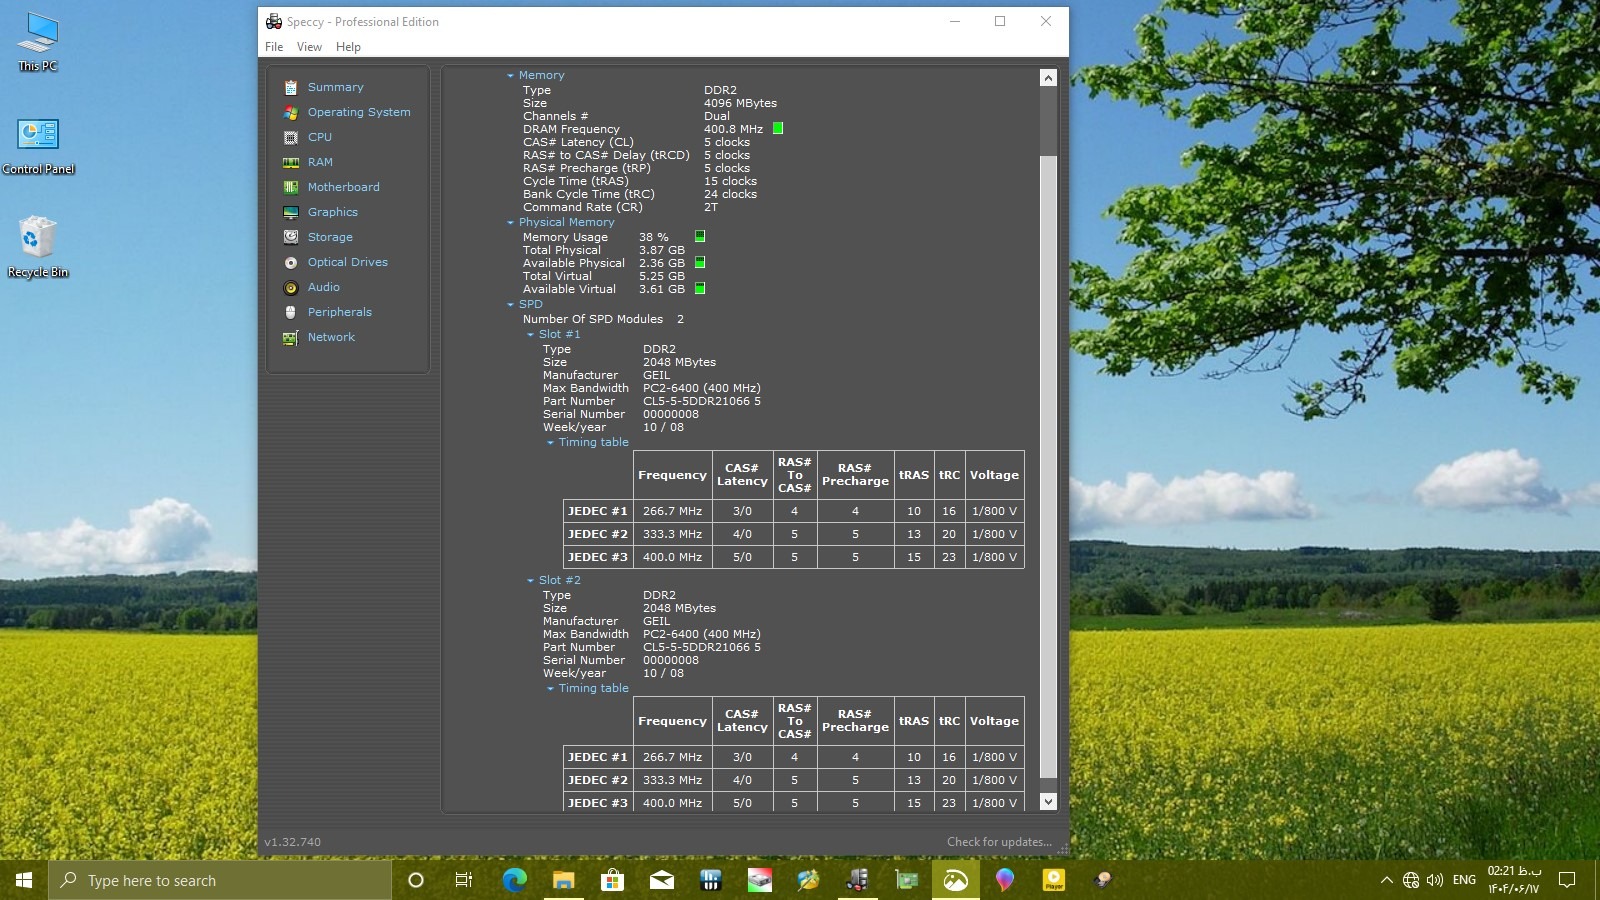This screenshot has height=900, width=1600.
Task: Click the Speccy logo in title bar
Action: pos(273,21)
